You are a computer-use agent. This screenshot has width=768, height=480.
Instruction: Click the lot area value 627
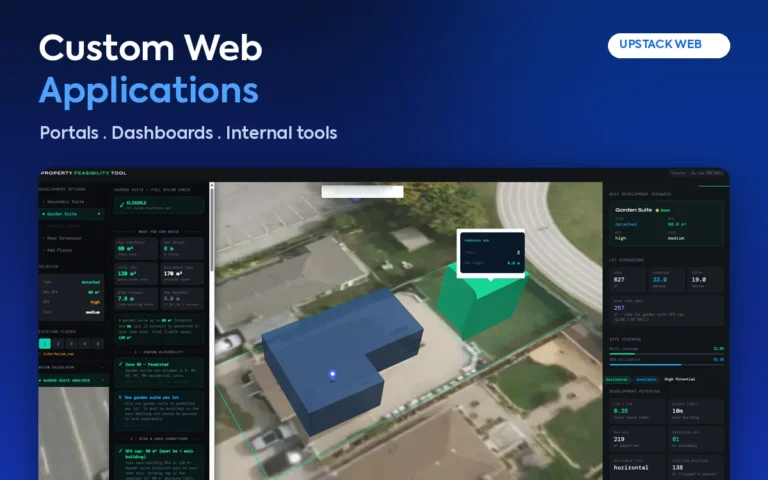pos(619,280)
